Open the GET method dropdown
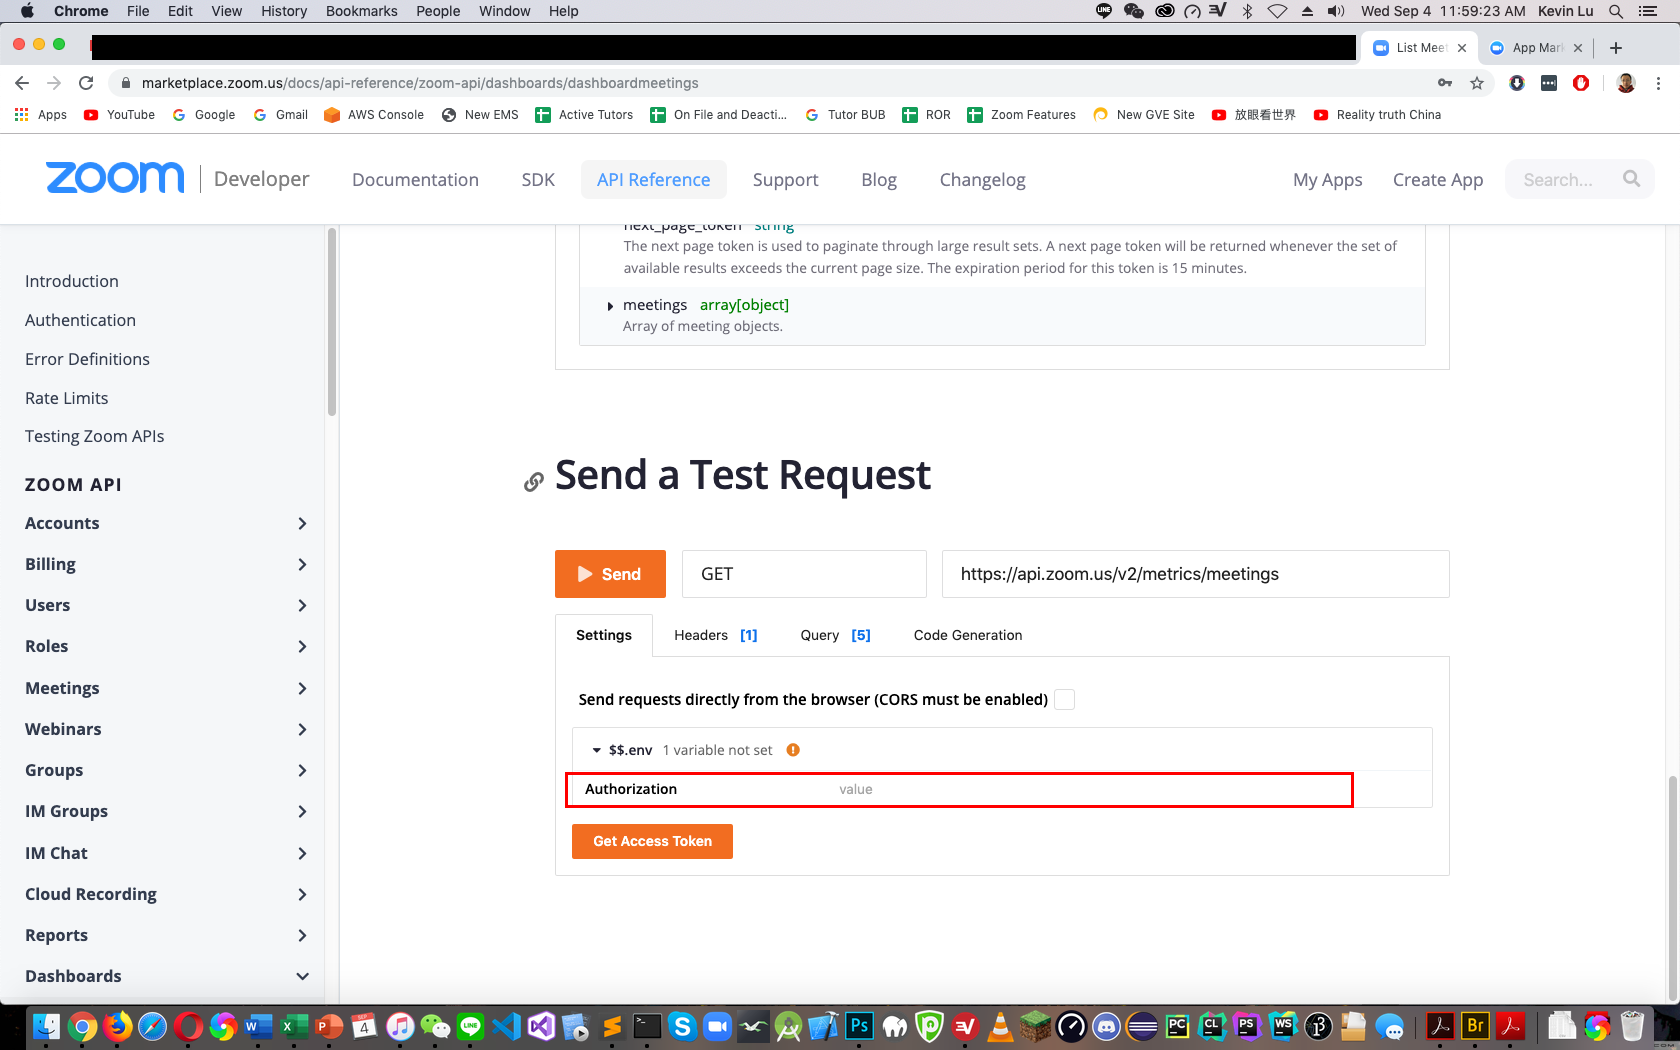 804,574
